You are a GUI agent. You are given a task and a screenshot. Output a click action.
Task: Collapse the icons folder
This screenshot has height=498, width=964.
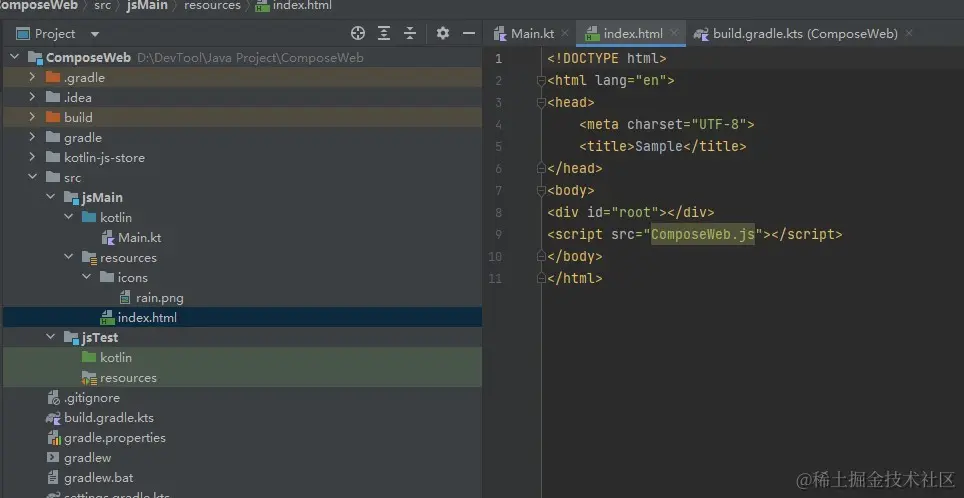87,277
